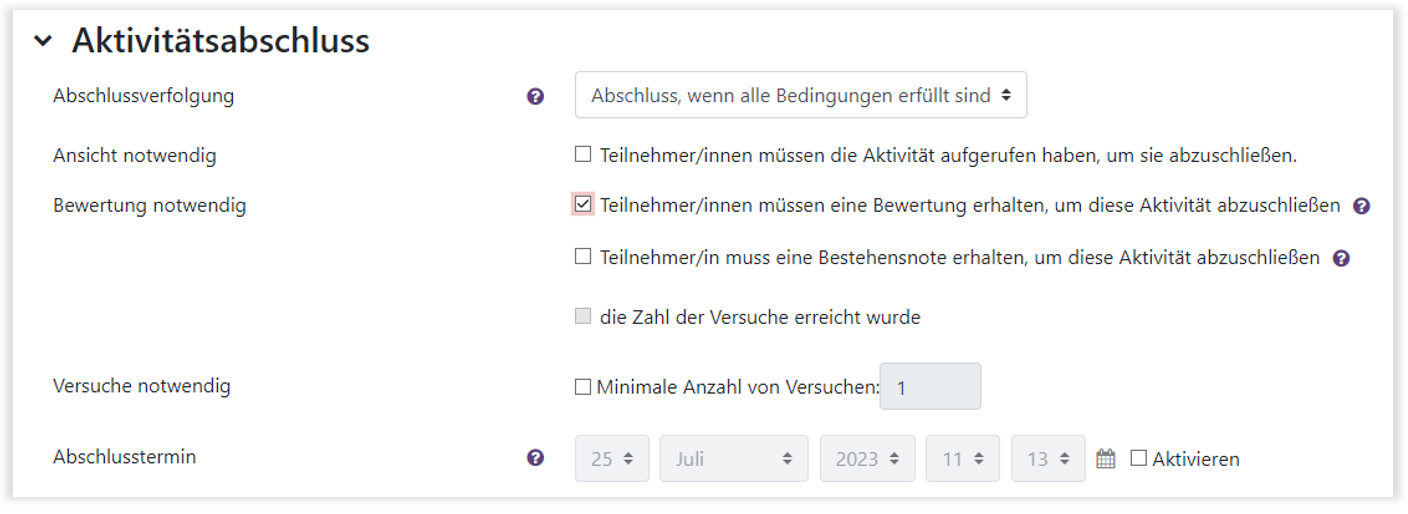
Task: Open the Abschlussverfolgung dropdown
Action: (x=800, y=96)
